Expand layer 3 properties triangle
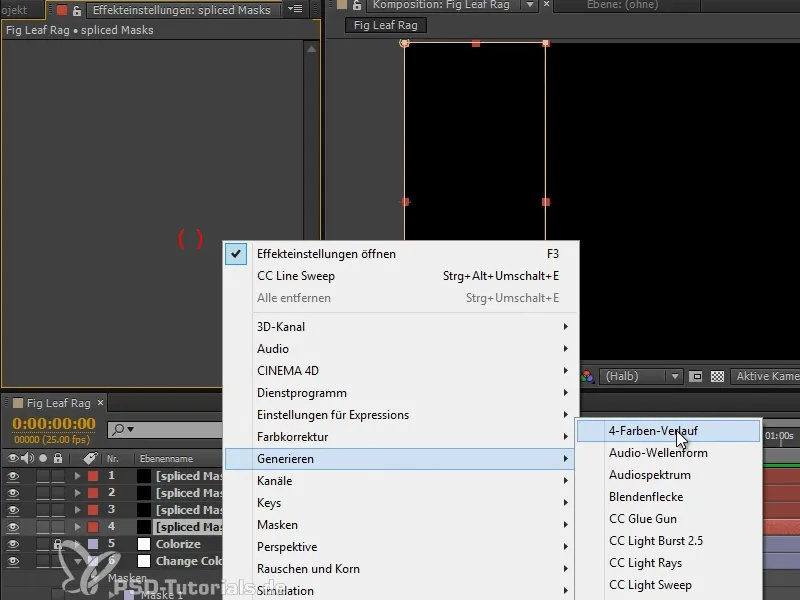 [77, 510]
